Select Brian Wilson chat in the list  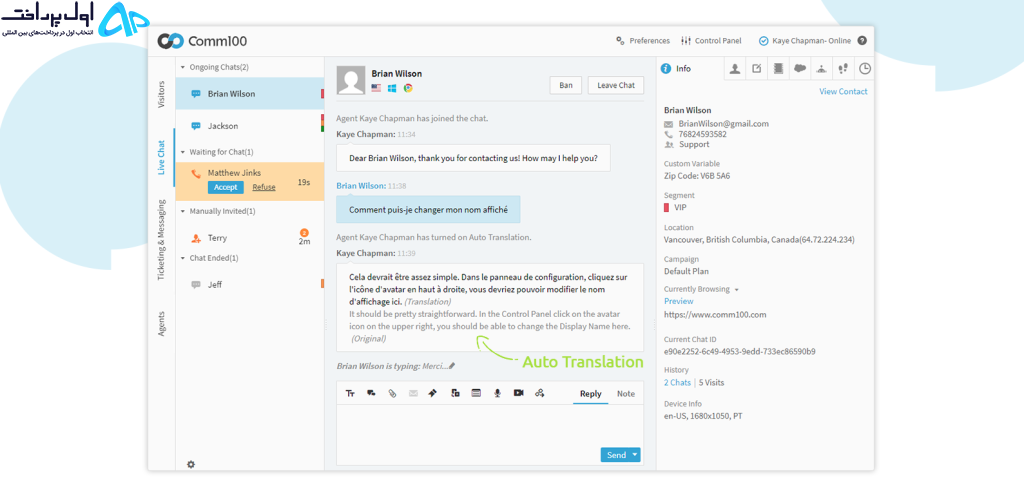250,94
